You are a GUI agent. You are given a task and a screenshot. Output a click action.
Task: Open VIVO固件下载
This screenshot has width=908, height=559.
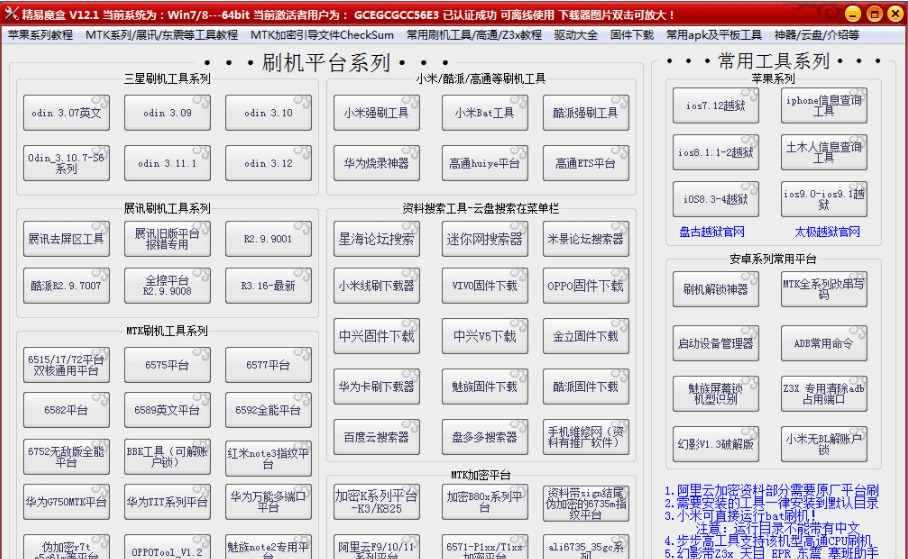(485, 286)
